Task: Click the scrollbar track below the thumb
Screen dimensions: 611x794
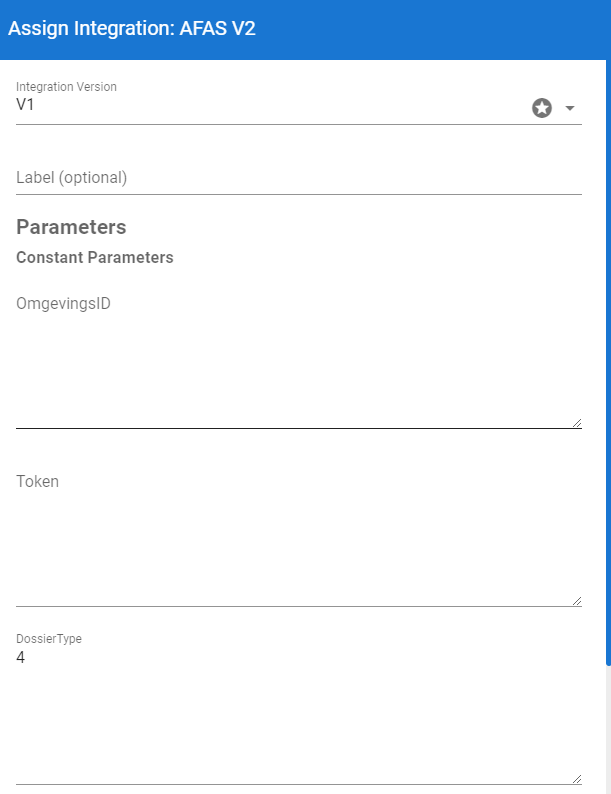Action: point(607,730)
